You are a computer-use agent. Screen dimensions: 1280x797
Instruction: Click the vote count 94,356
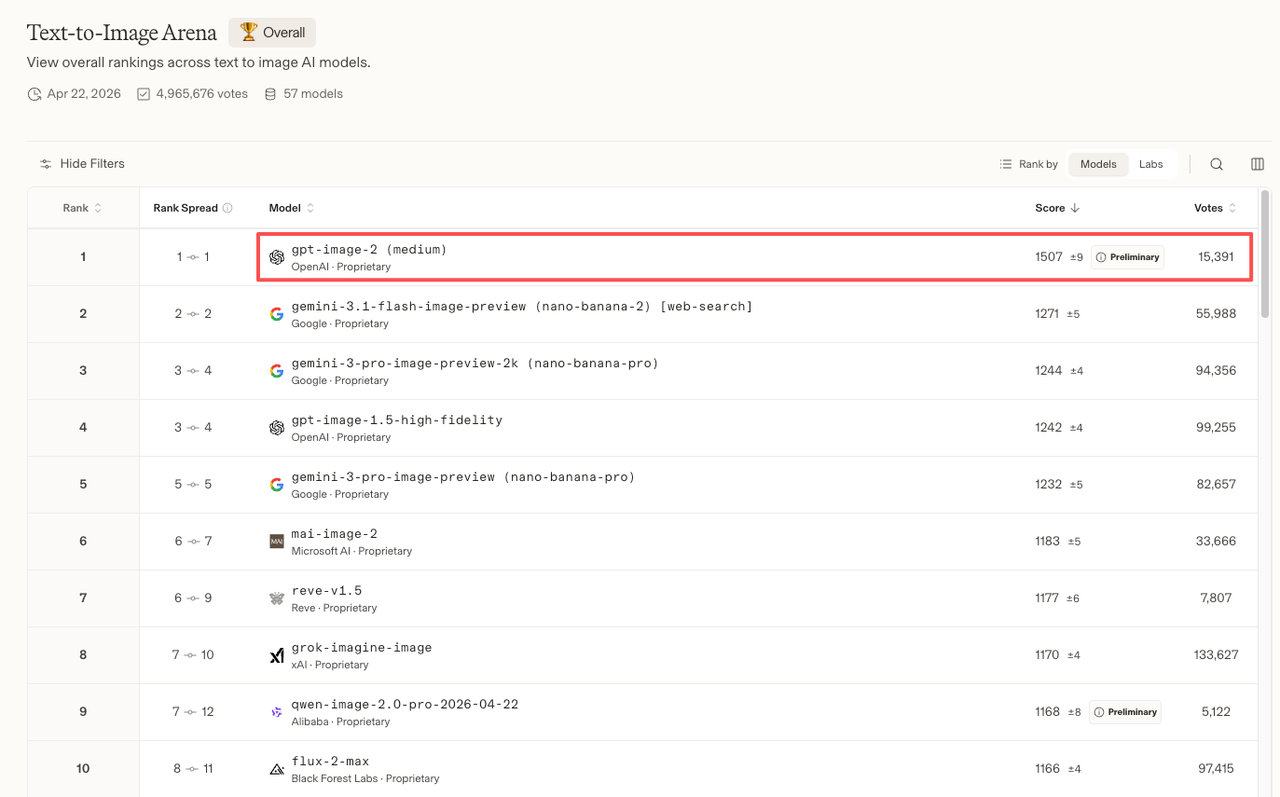click(1215, 371)
